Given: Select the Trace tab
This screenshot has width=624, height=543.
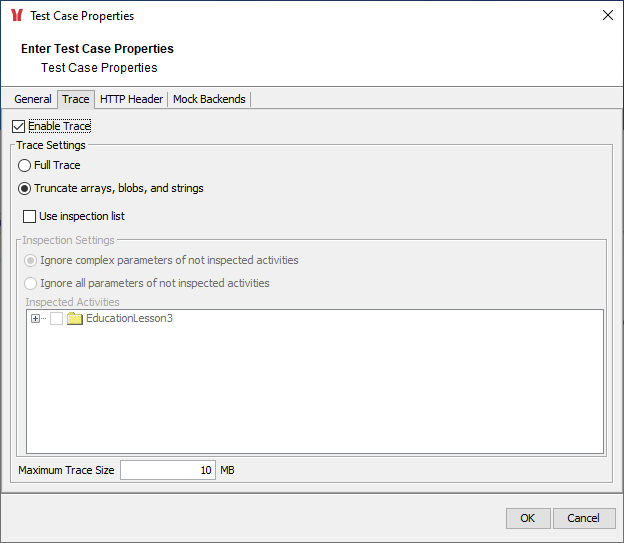Looking at the screenshot, I should tap(76, 99).
